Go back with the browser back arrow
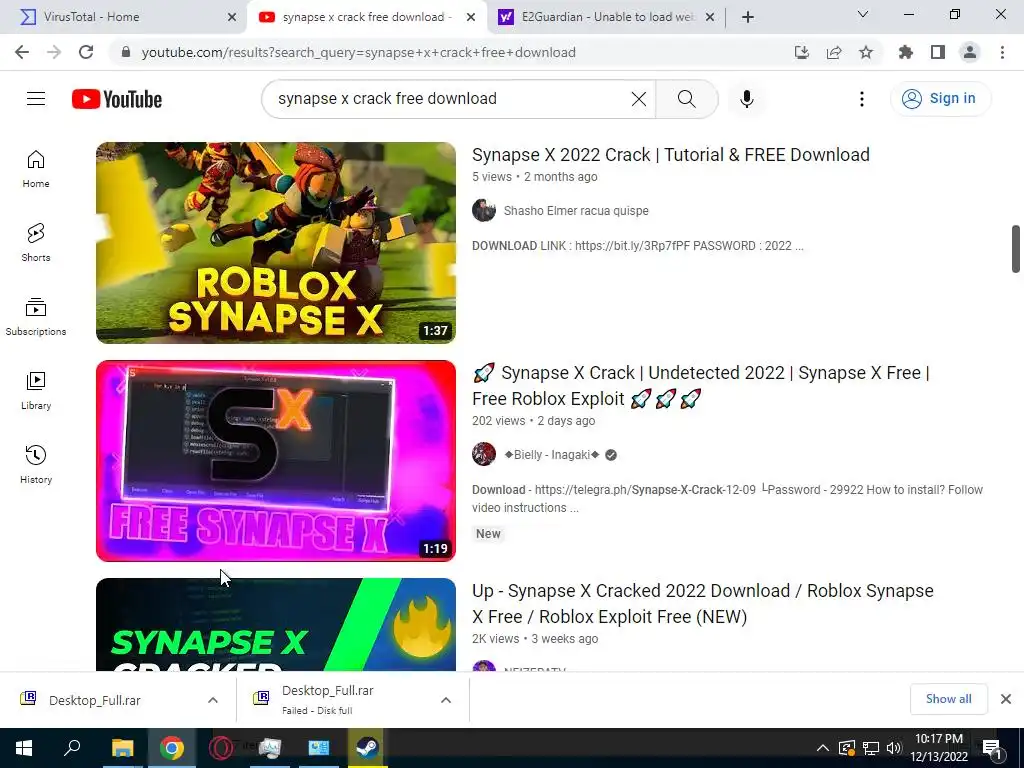The width and height of the screenshot is (1024, 768). 22,52
